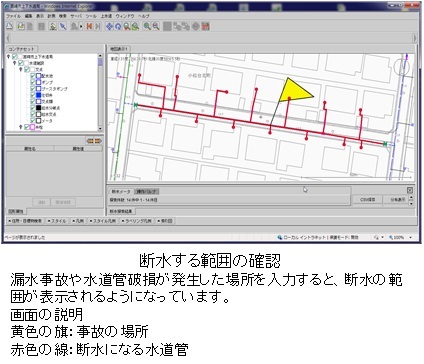This screenshot has height=364, width=424.
Task: Uncheck the ポンプ layer checkbox
Action: click(x=33, y=82)
